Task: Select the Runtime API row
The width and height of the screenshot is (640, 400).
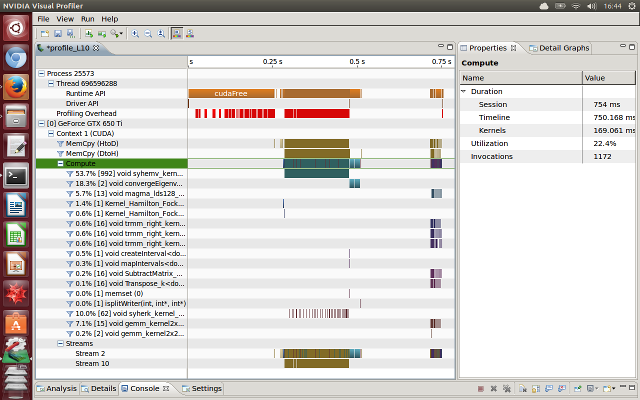Action: (112, 93)
